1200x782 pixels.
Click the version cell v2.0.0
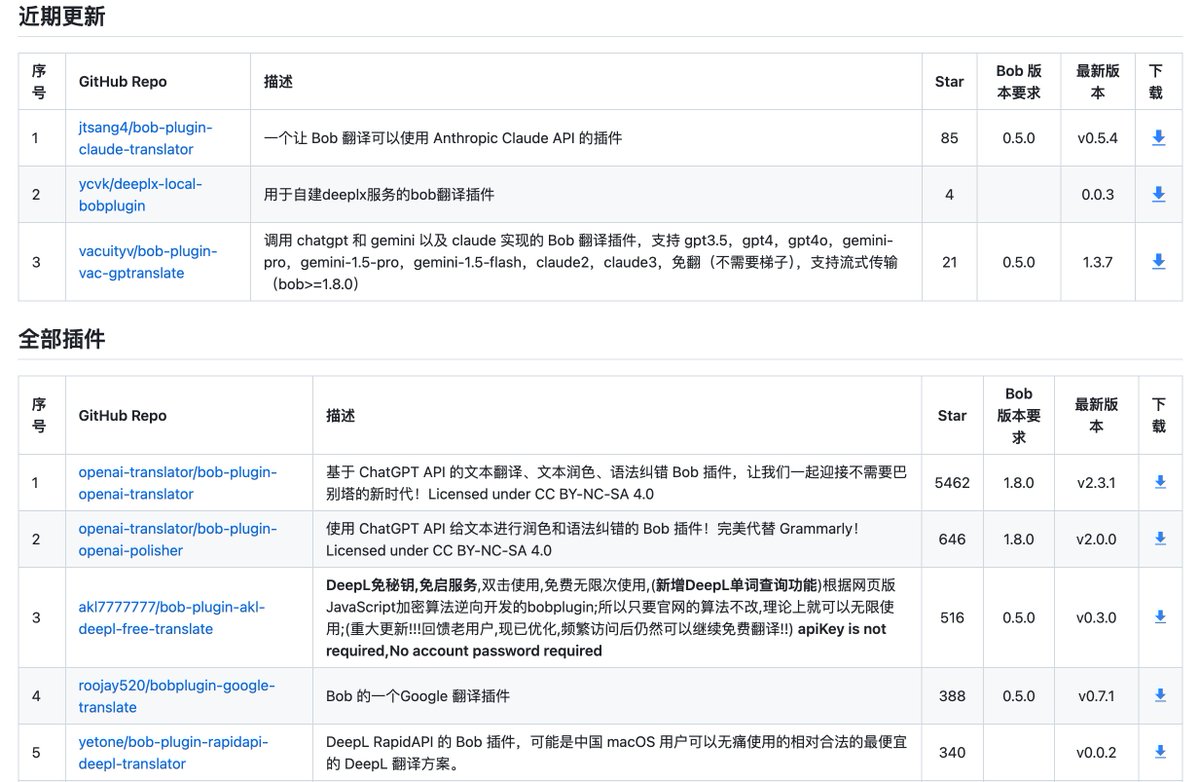tap(1096, 539)
